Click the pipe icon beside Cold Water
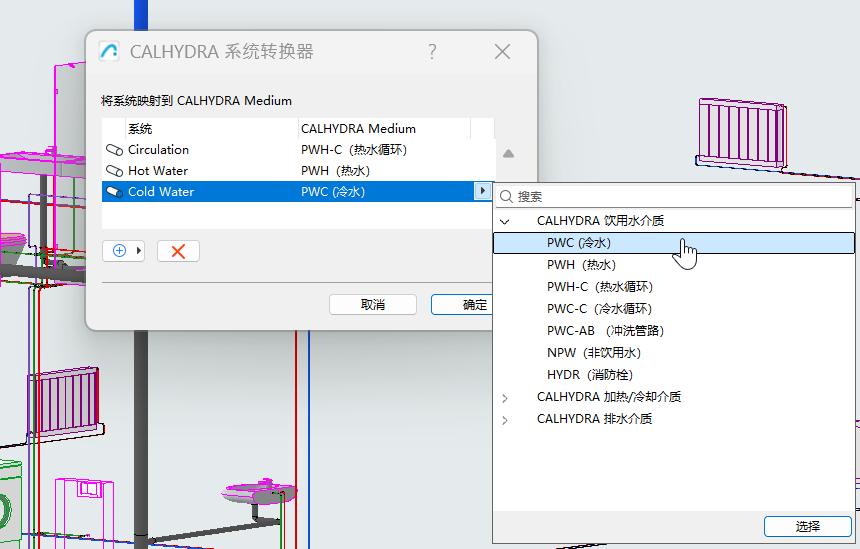 coord(114,191)
